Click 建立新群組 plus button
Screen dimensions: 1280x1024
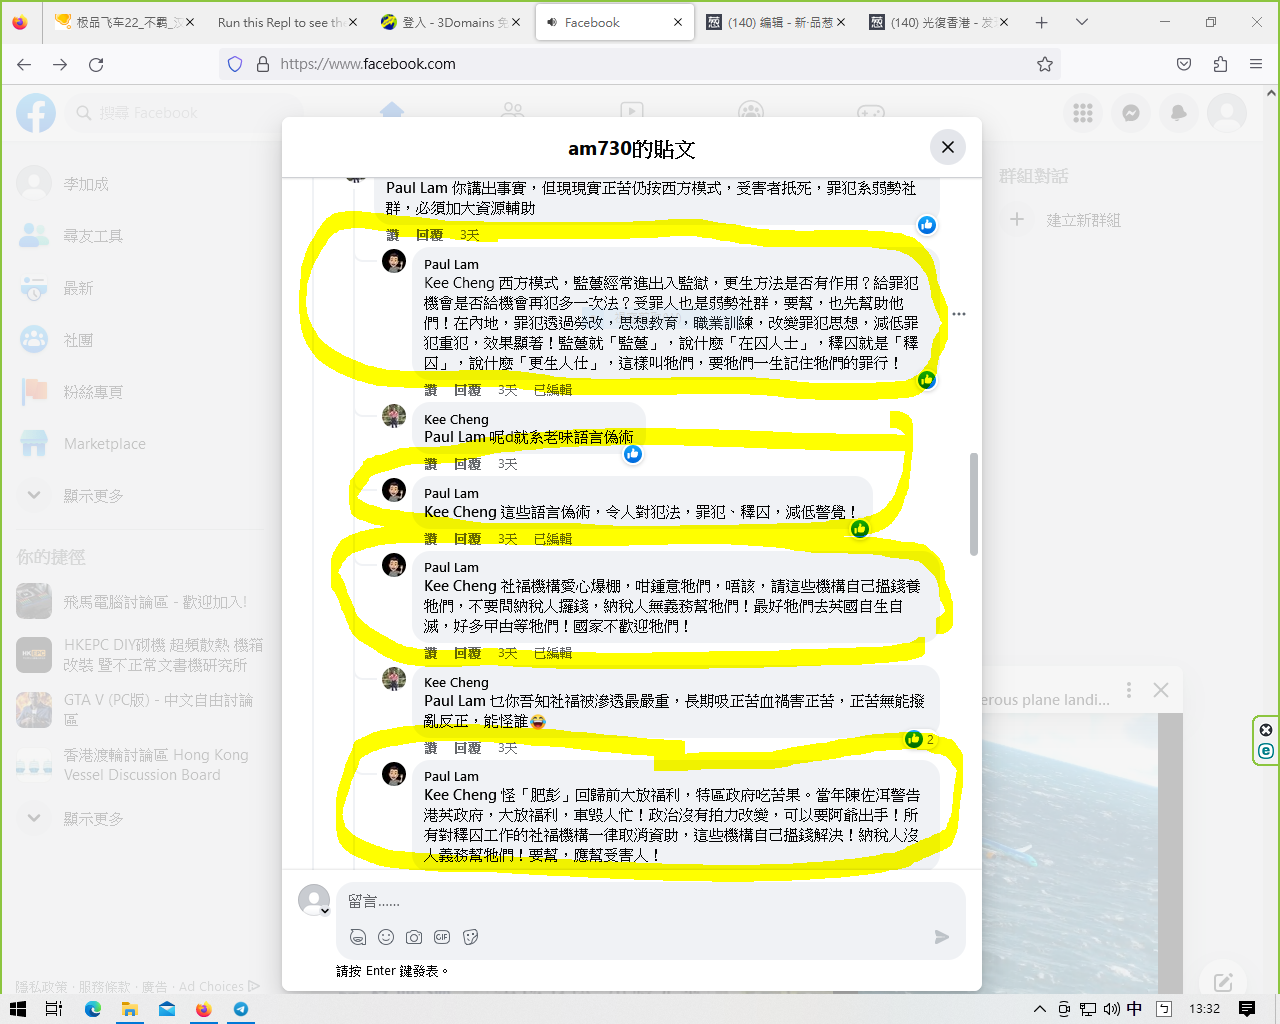tap(1017, 219)
